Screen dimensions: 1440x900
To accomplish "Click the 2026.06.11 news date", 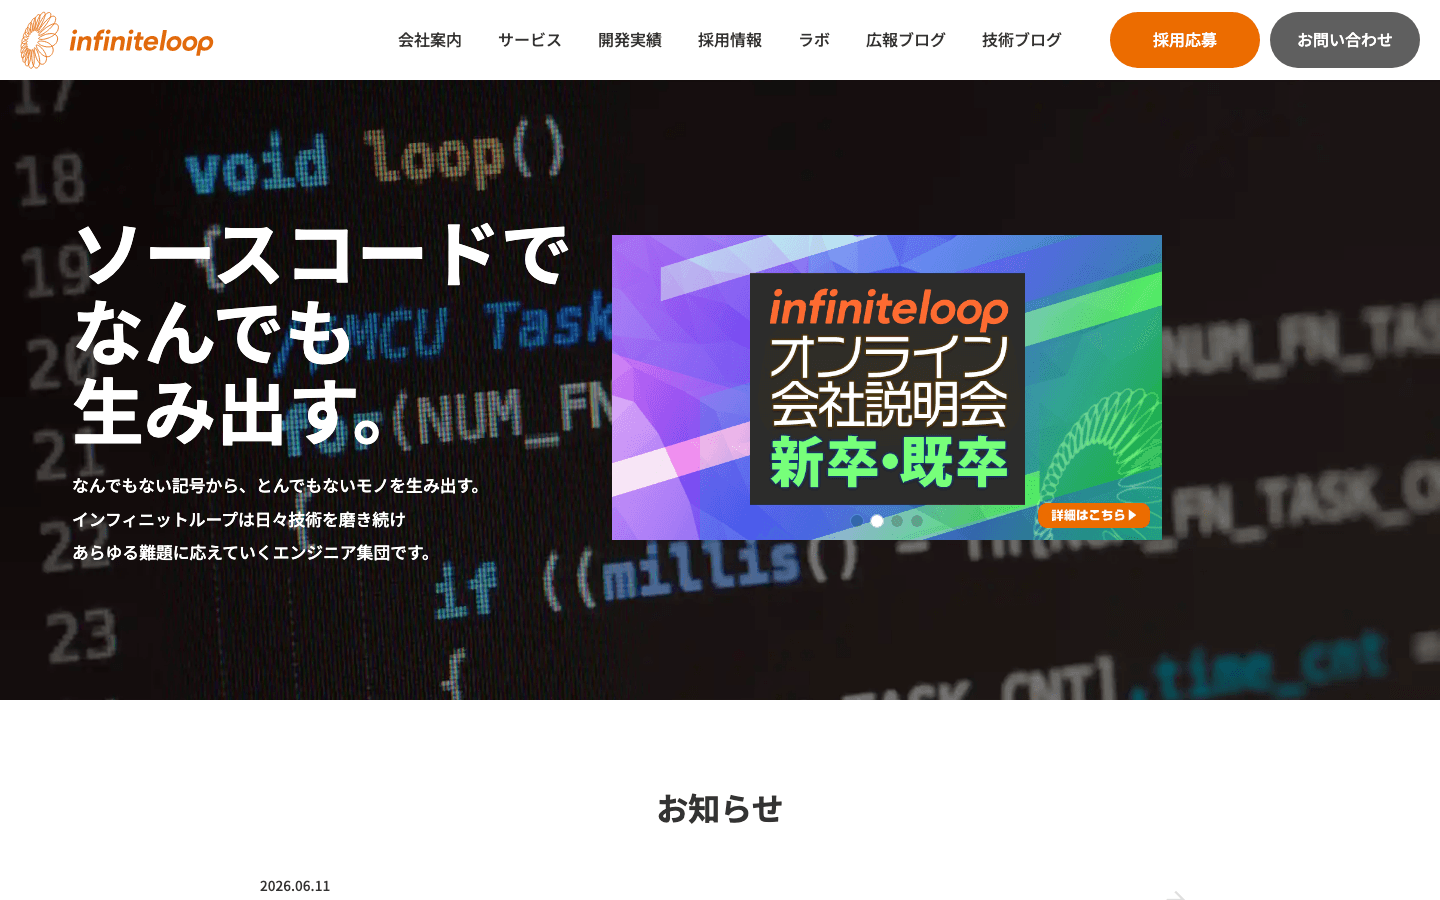I will 295,885.
